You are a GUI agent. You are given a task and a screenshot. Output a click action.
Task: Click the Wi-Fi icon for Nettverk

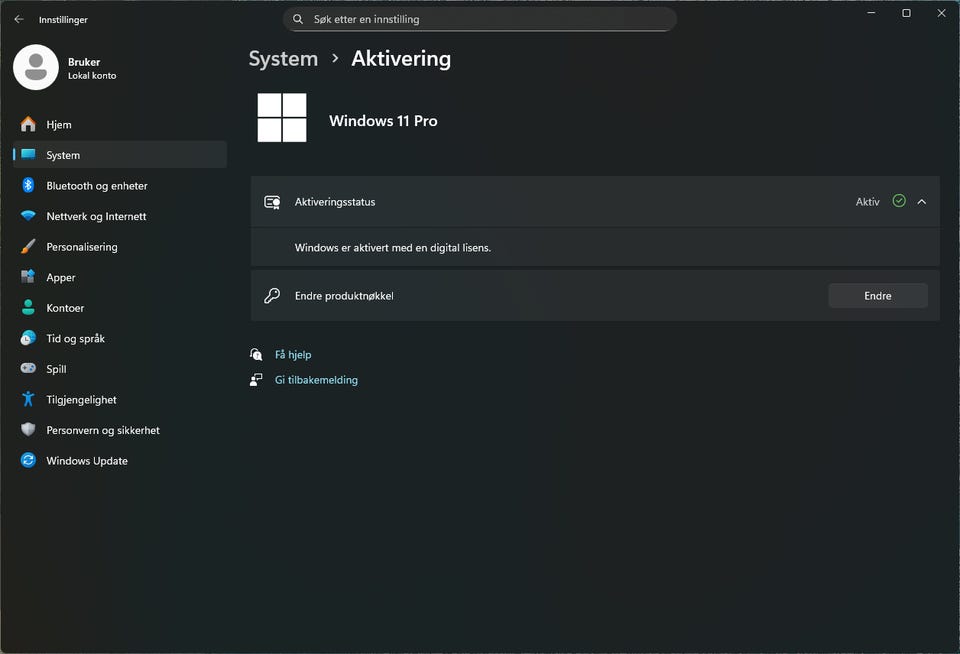(x=28, y=216)
